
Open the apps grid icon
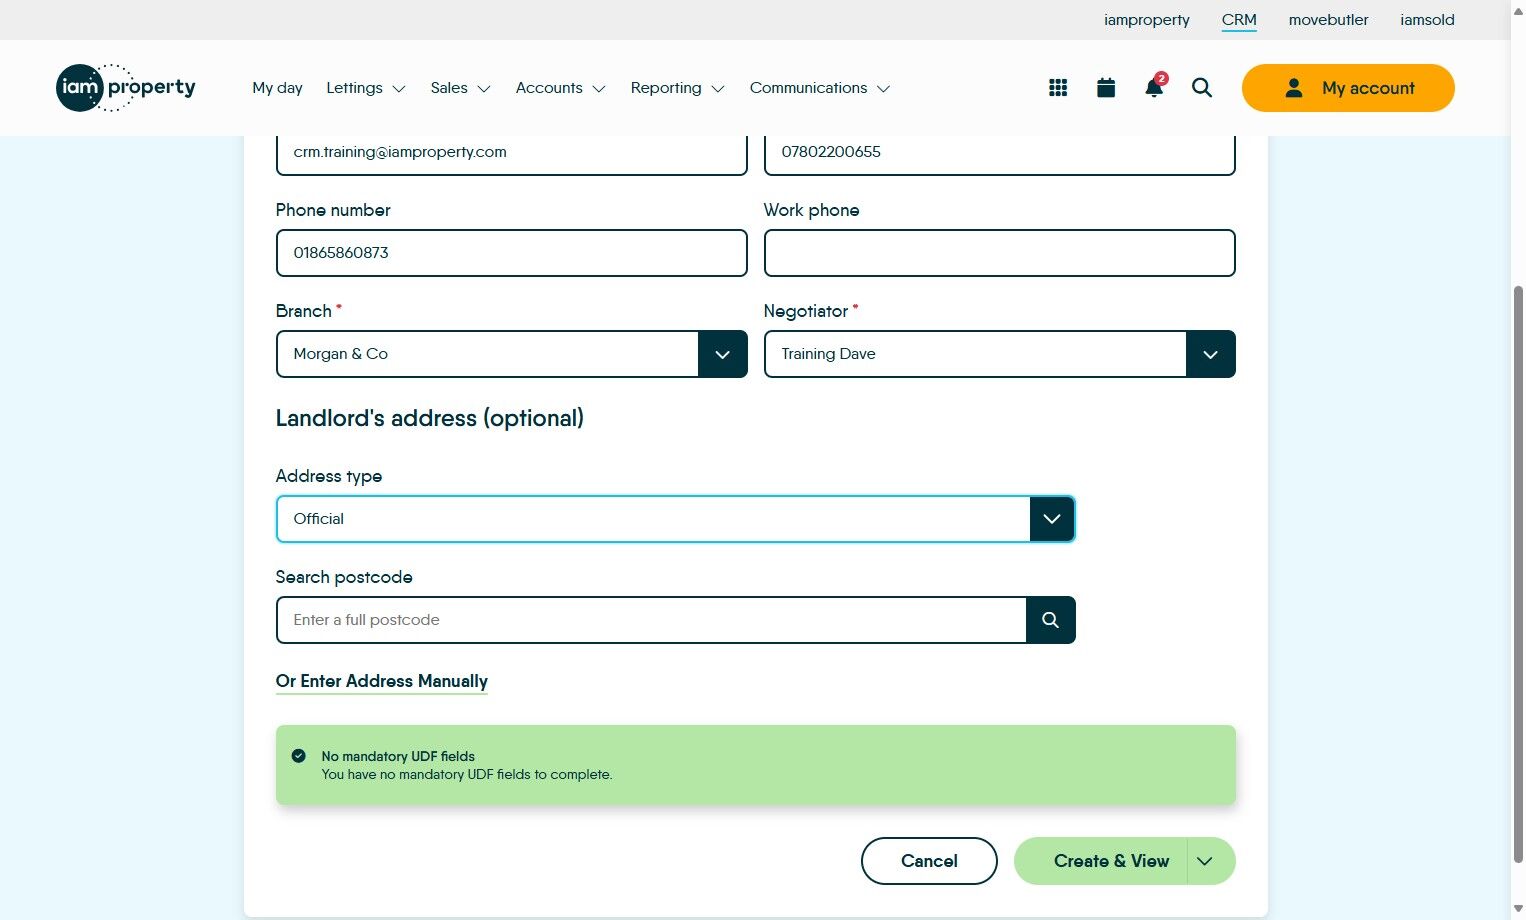[1058, 88]
